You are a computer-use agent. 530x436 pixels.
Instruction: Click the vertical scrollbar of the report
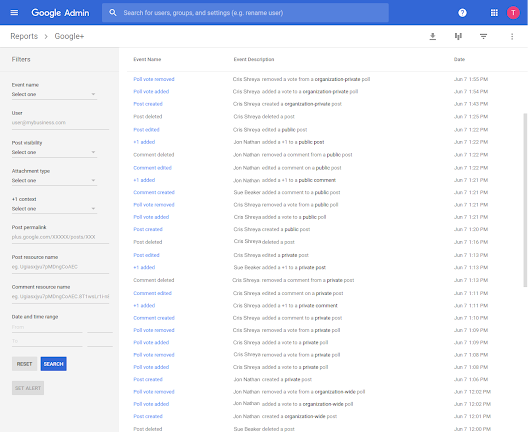tap(525, 200)
